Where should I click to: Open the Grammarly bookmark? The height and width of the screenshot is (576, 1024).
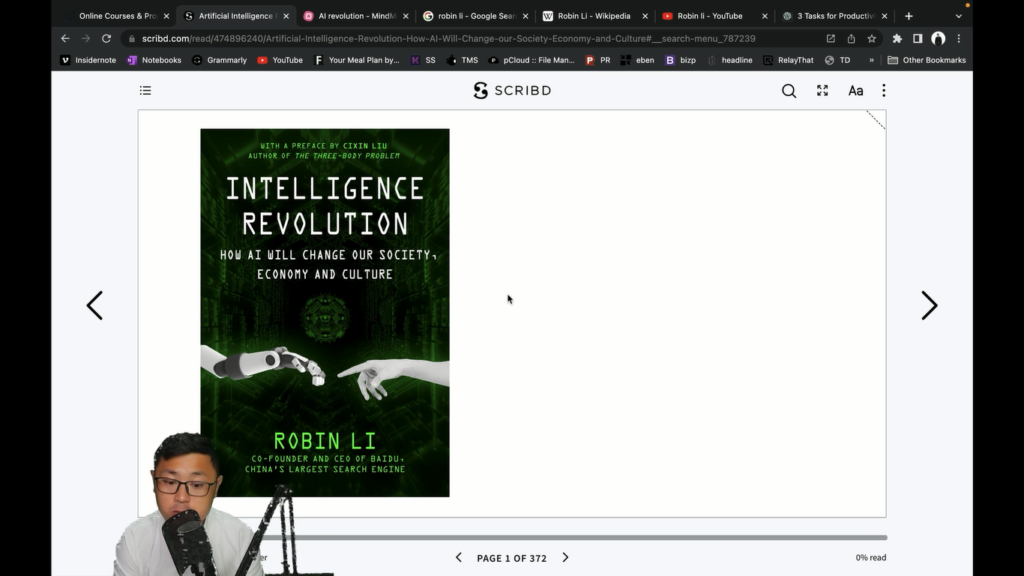tap(219, 60)
